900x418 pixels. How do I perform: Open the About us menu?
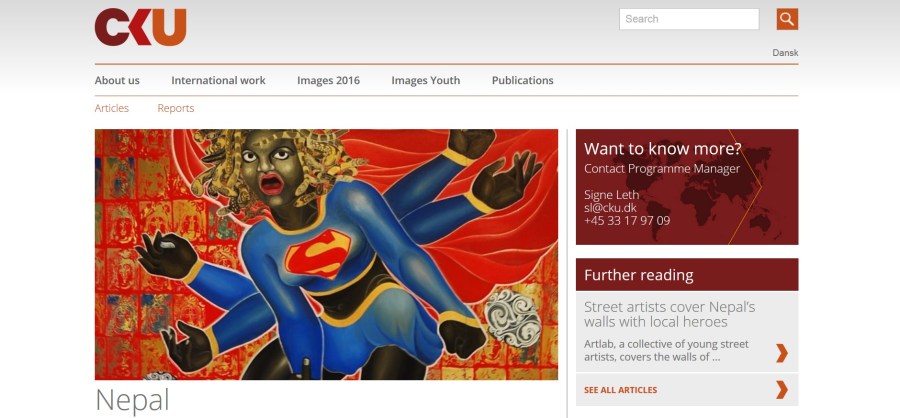point(117,80)
